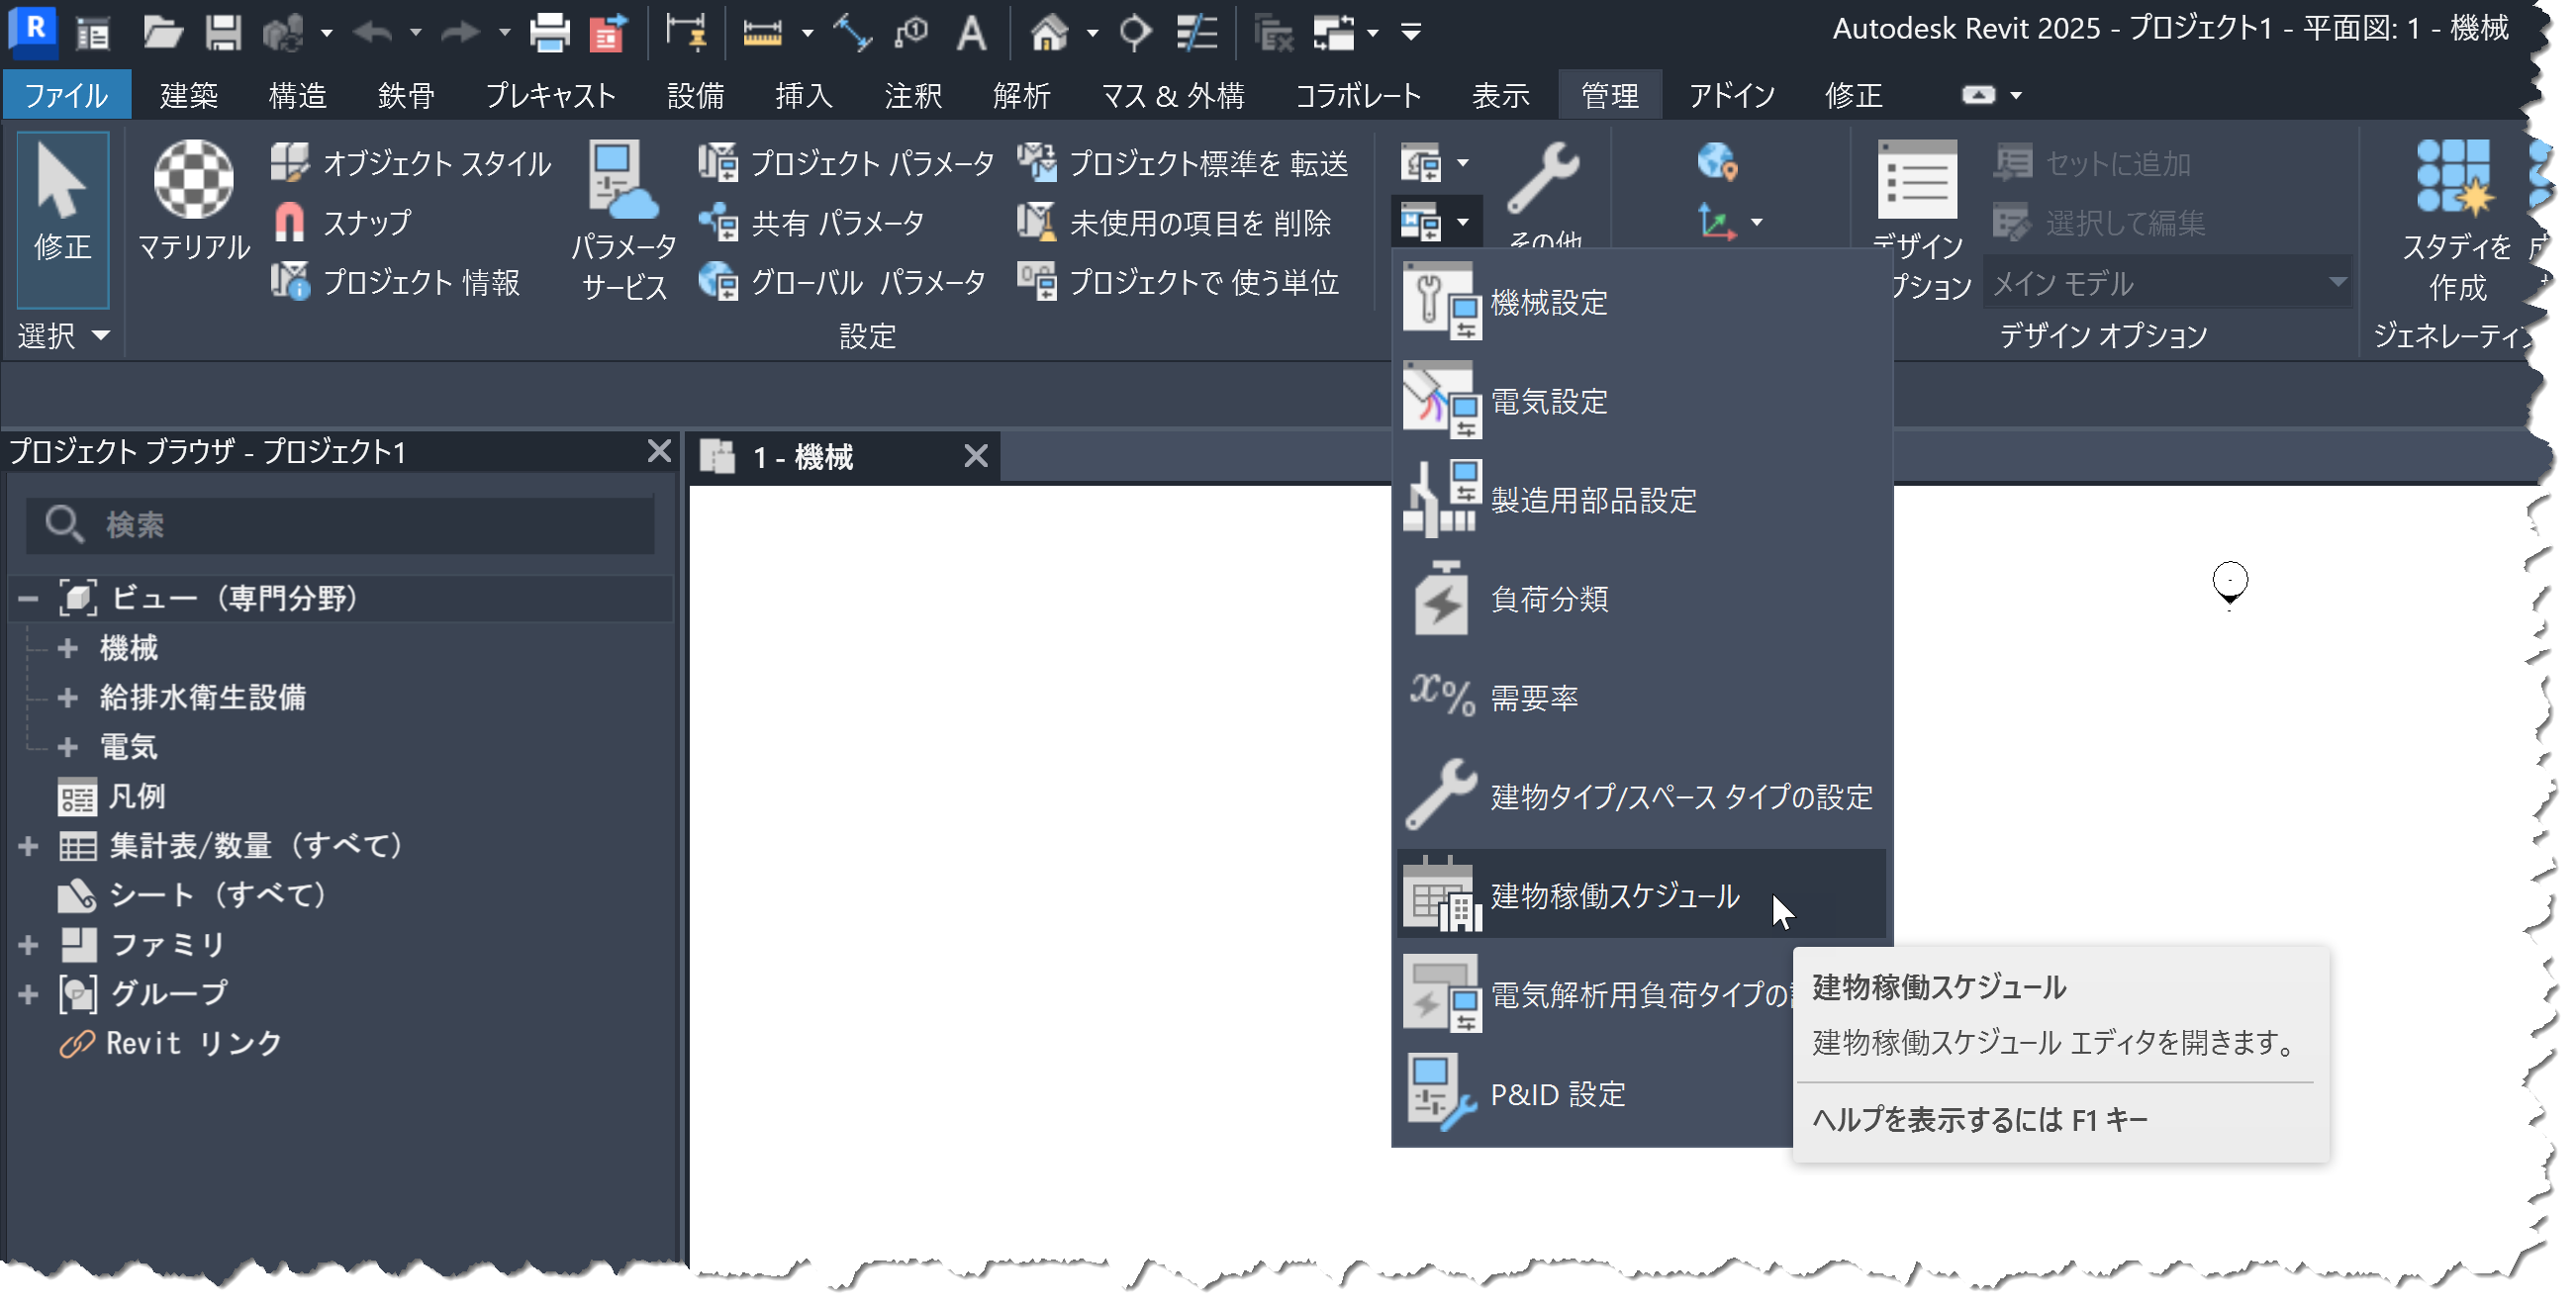Viewport: 2576px width, 1307px height.
Task: Expand the ファミリ tree node
Action: pyautogui.click(x=28, y=944)
